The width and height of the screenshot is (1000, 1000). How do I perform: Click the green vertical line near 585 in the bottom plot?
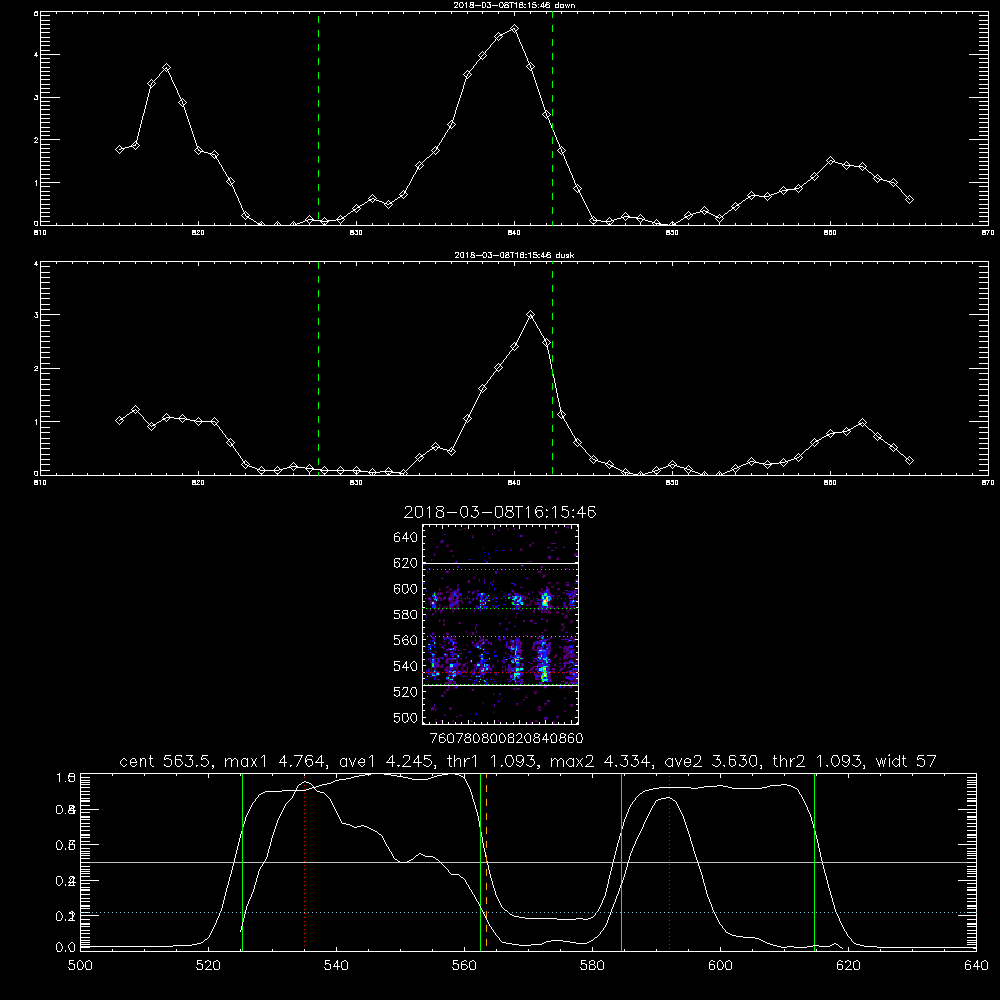click(621, 861)
